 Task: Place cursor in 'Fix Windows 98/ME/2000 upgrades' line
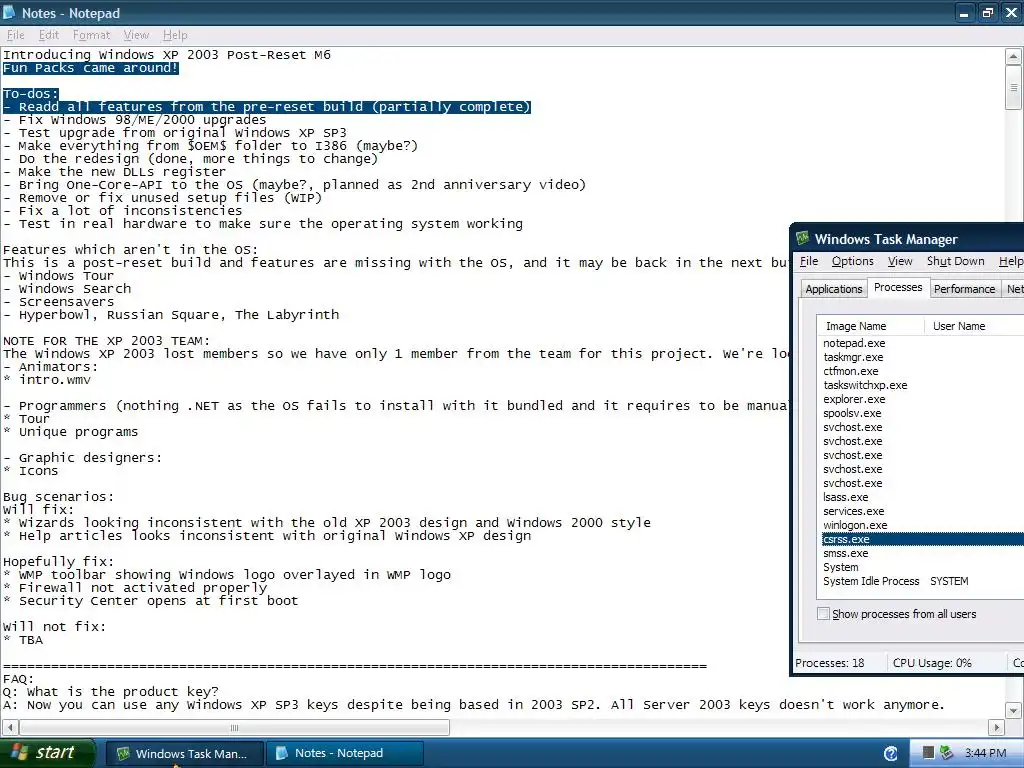click(135, 120)
